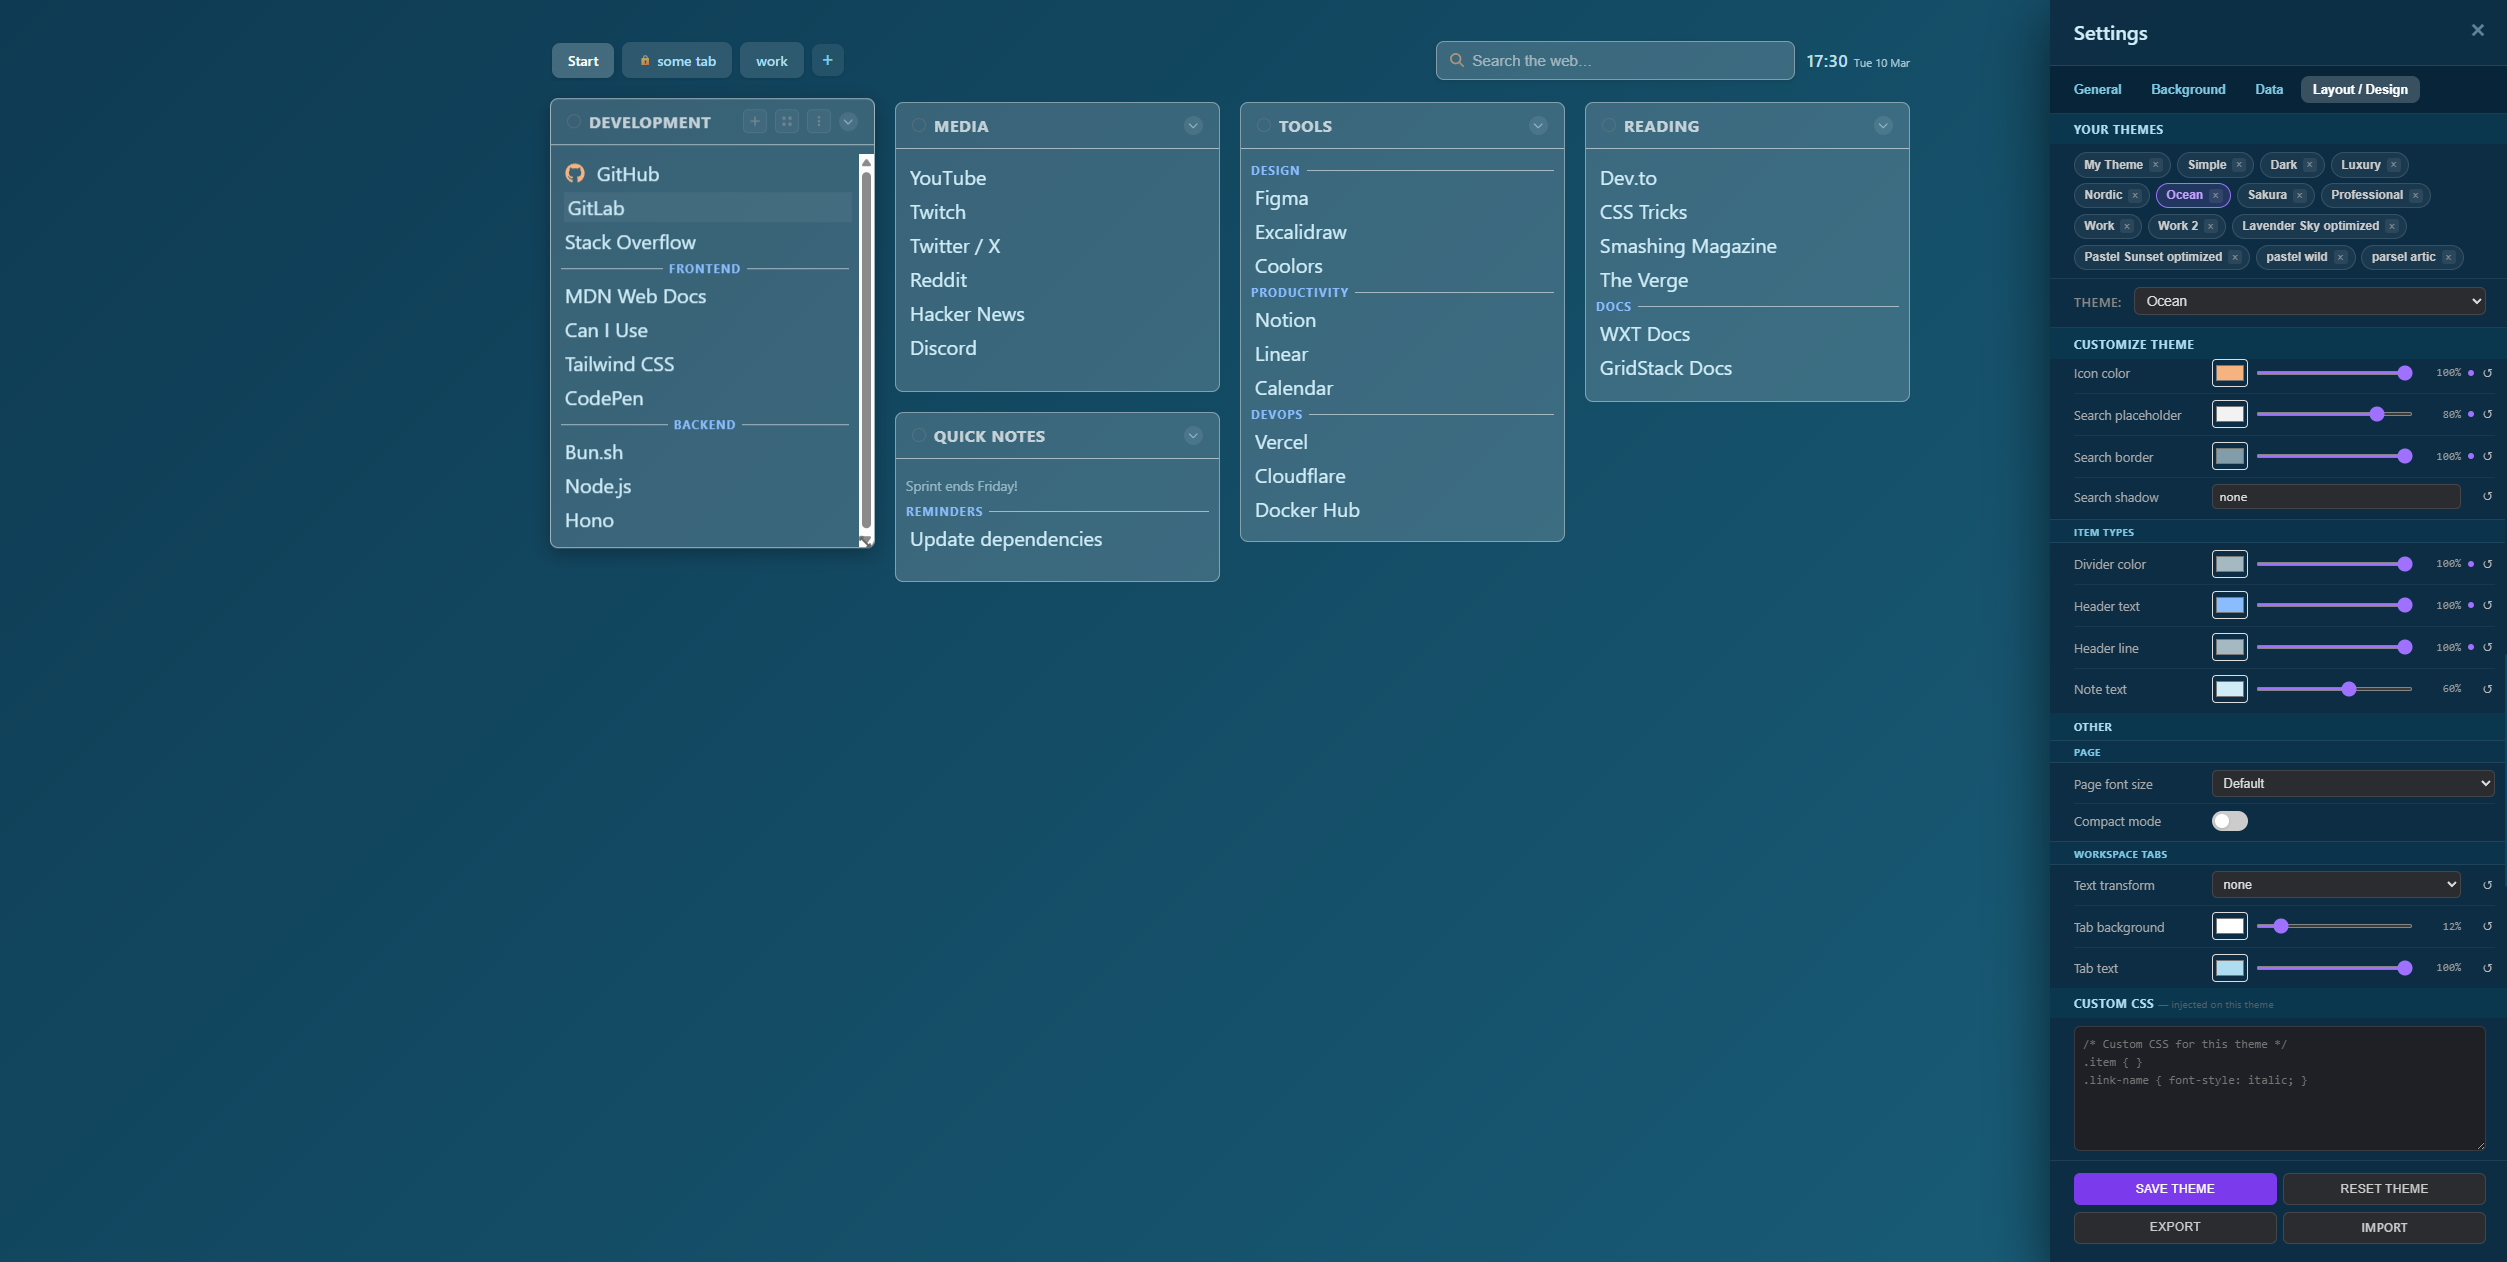
Task: Reset the Search shadow setting
Action: pyautogui.click(x=2488, y=497)
